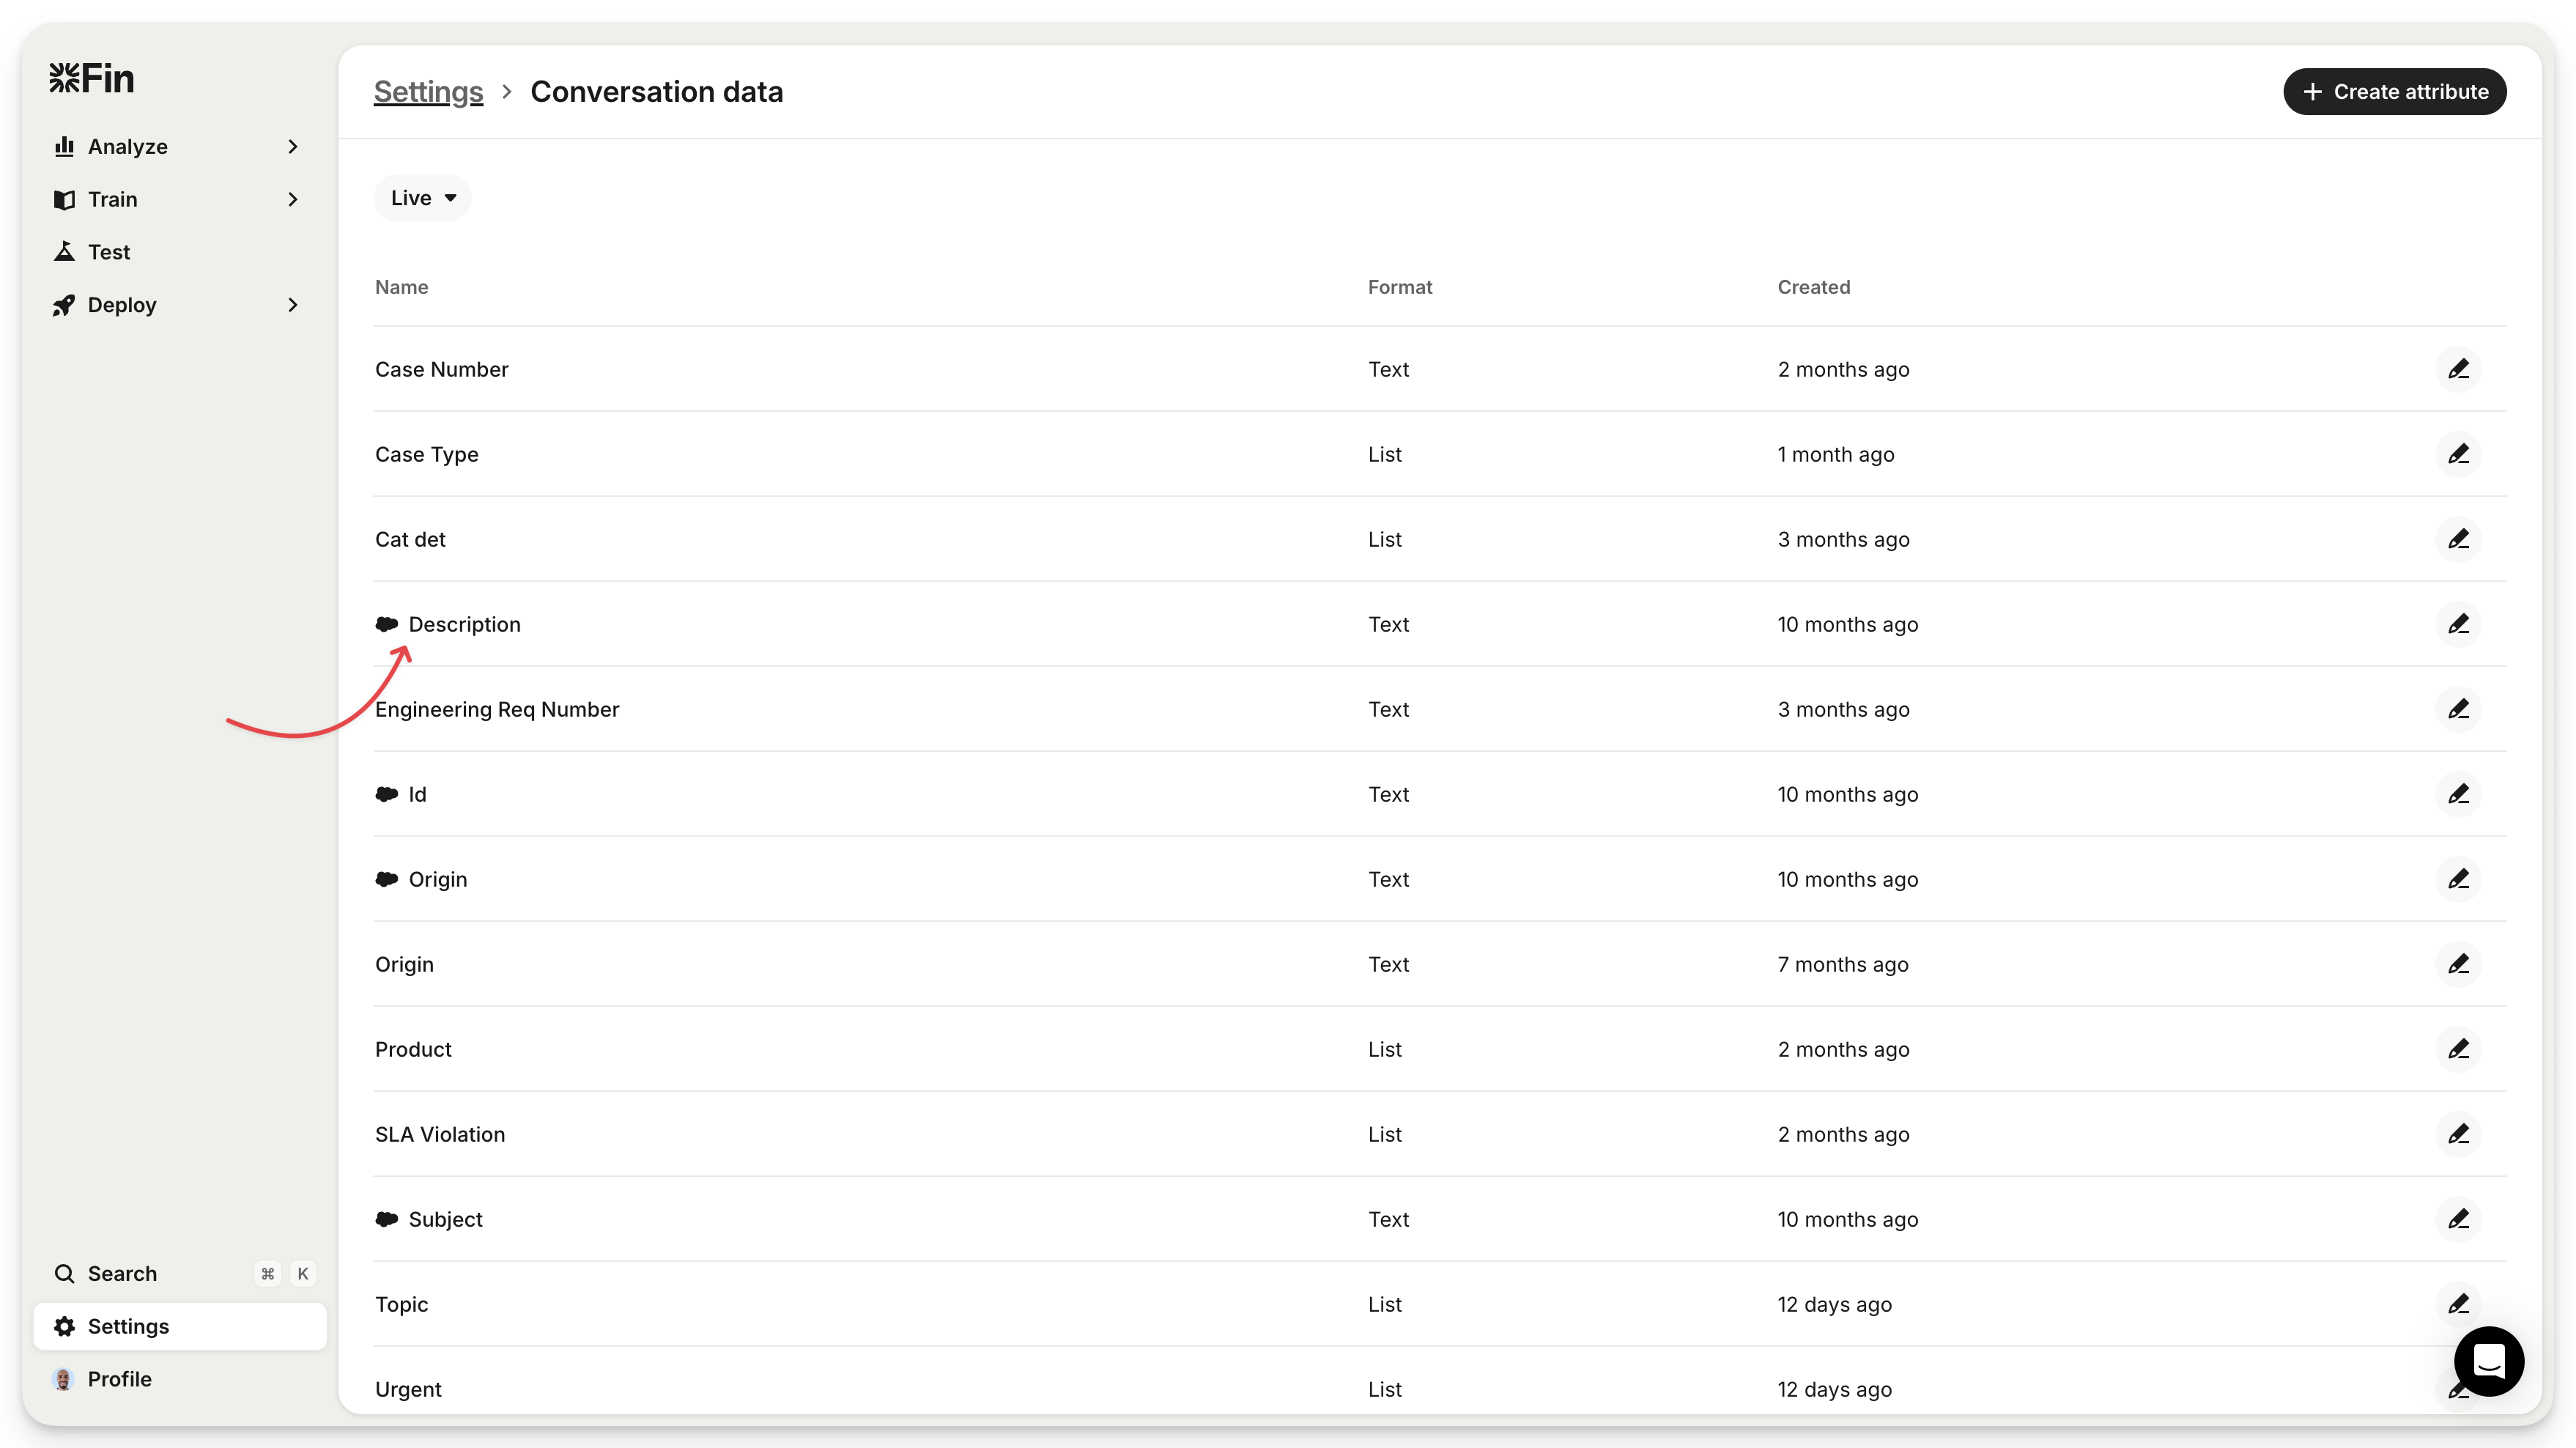Open the chat messenger launcher
Viewport: 2576px width, 1448px height.
click(x=2488, y=1361)
